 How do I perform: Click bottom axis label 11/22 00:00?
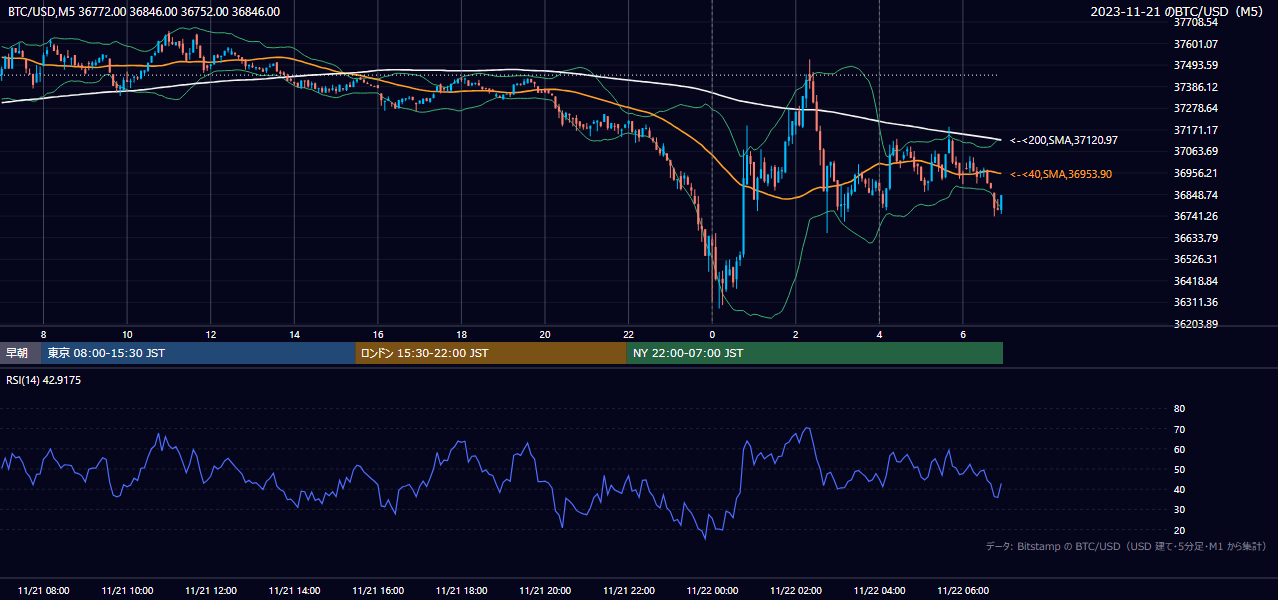(x=712, y=590)
